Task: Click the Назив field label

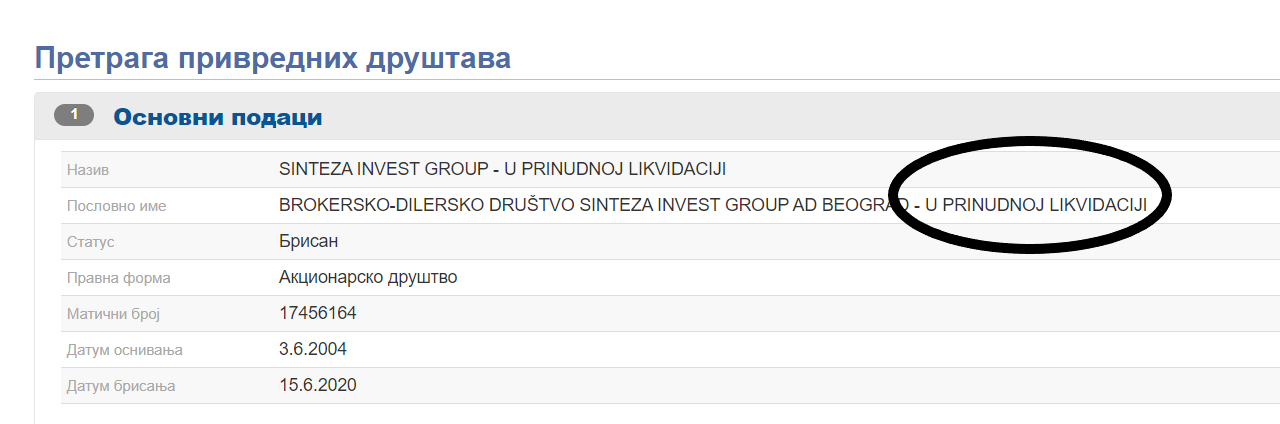Action: pyautogui.click(x=87, y=169)
